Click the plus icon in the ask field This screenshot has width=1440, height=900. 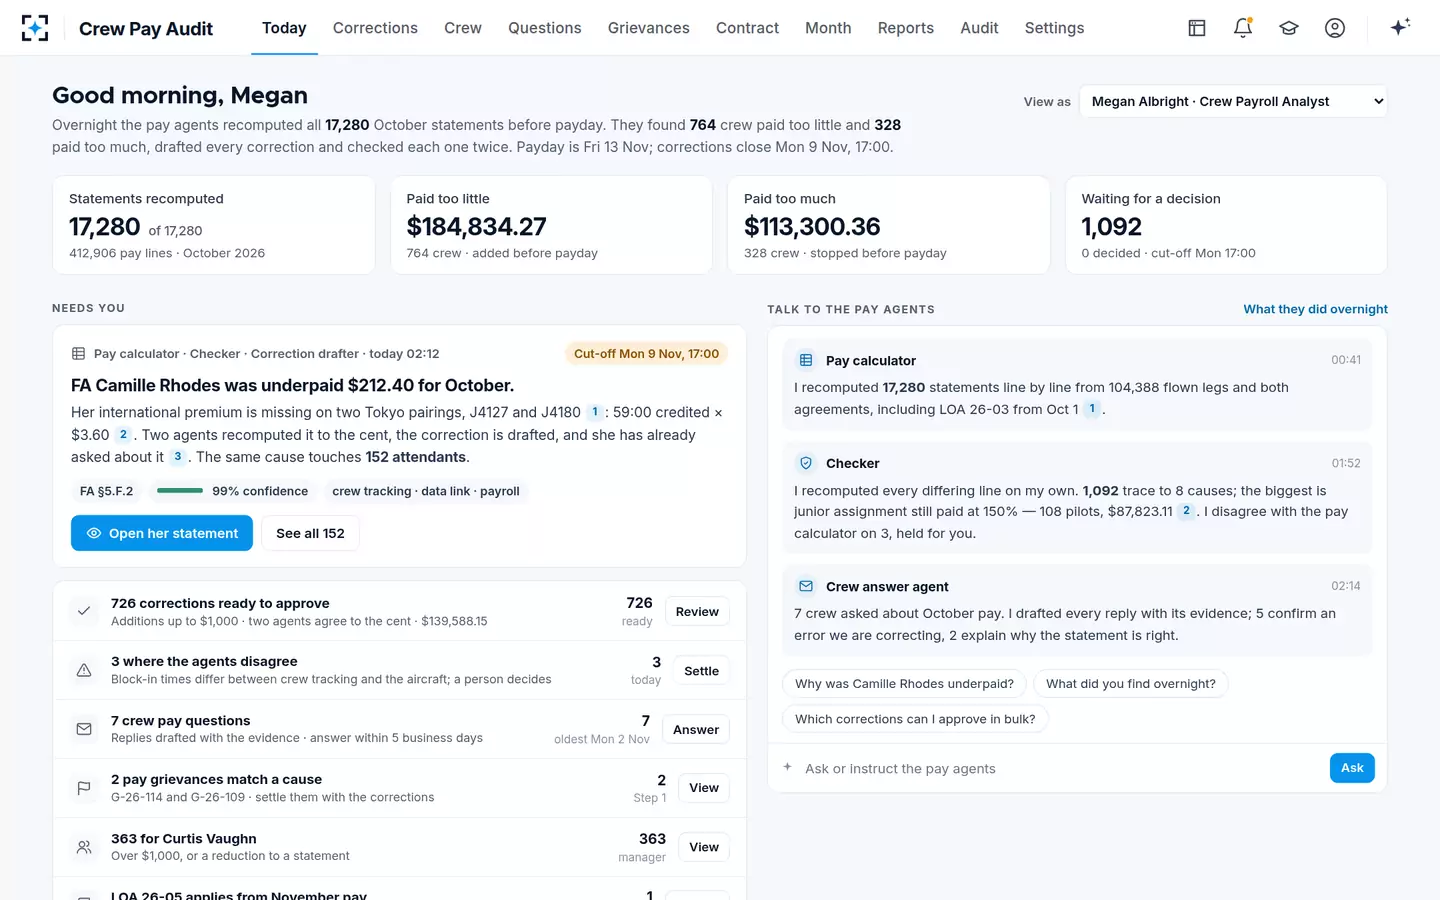click(x=788, y=767)
